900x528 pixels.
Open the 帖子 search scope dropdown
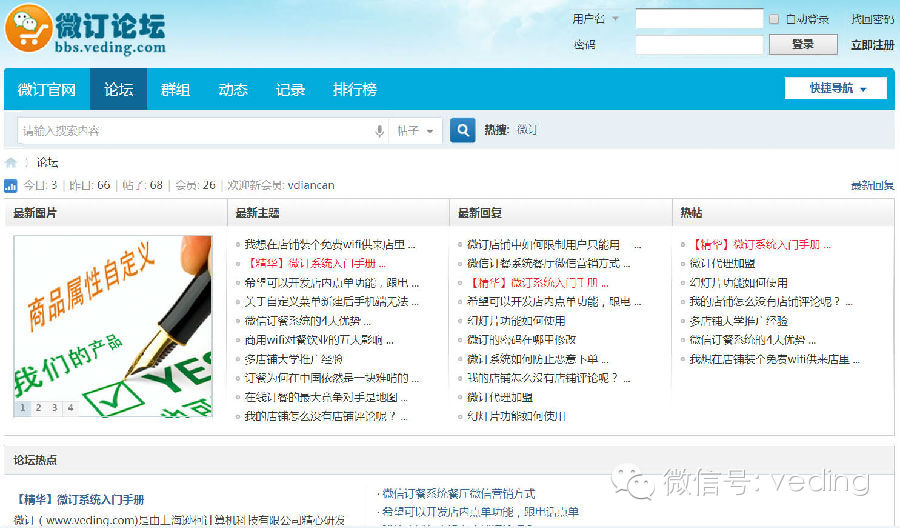(415, 131)
